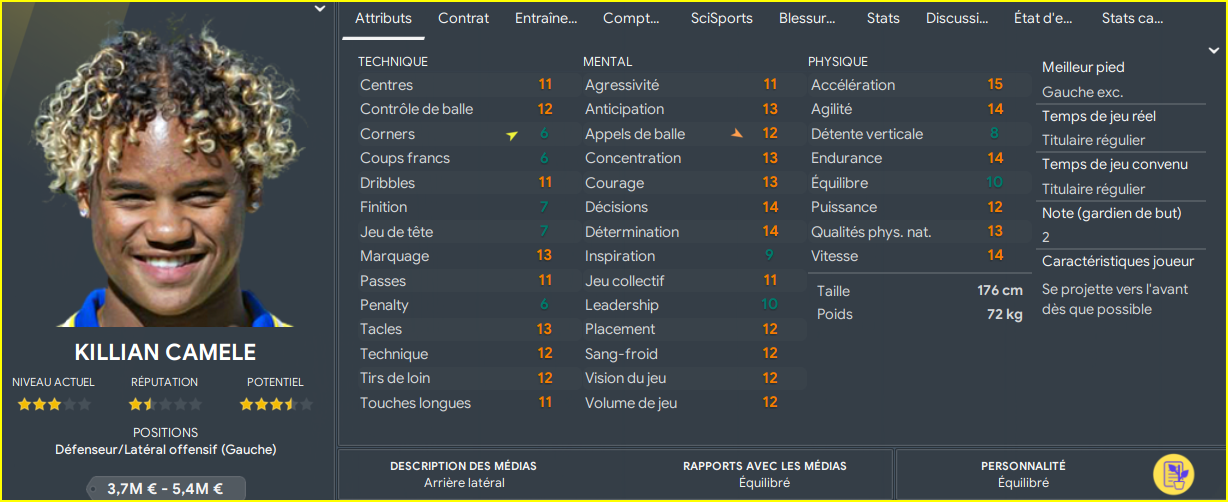
Task: Open the truncated Blessur... tab
Action: pyautogui.click(x=808, y=18)
